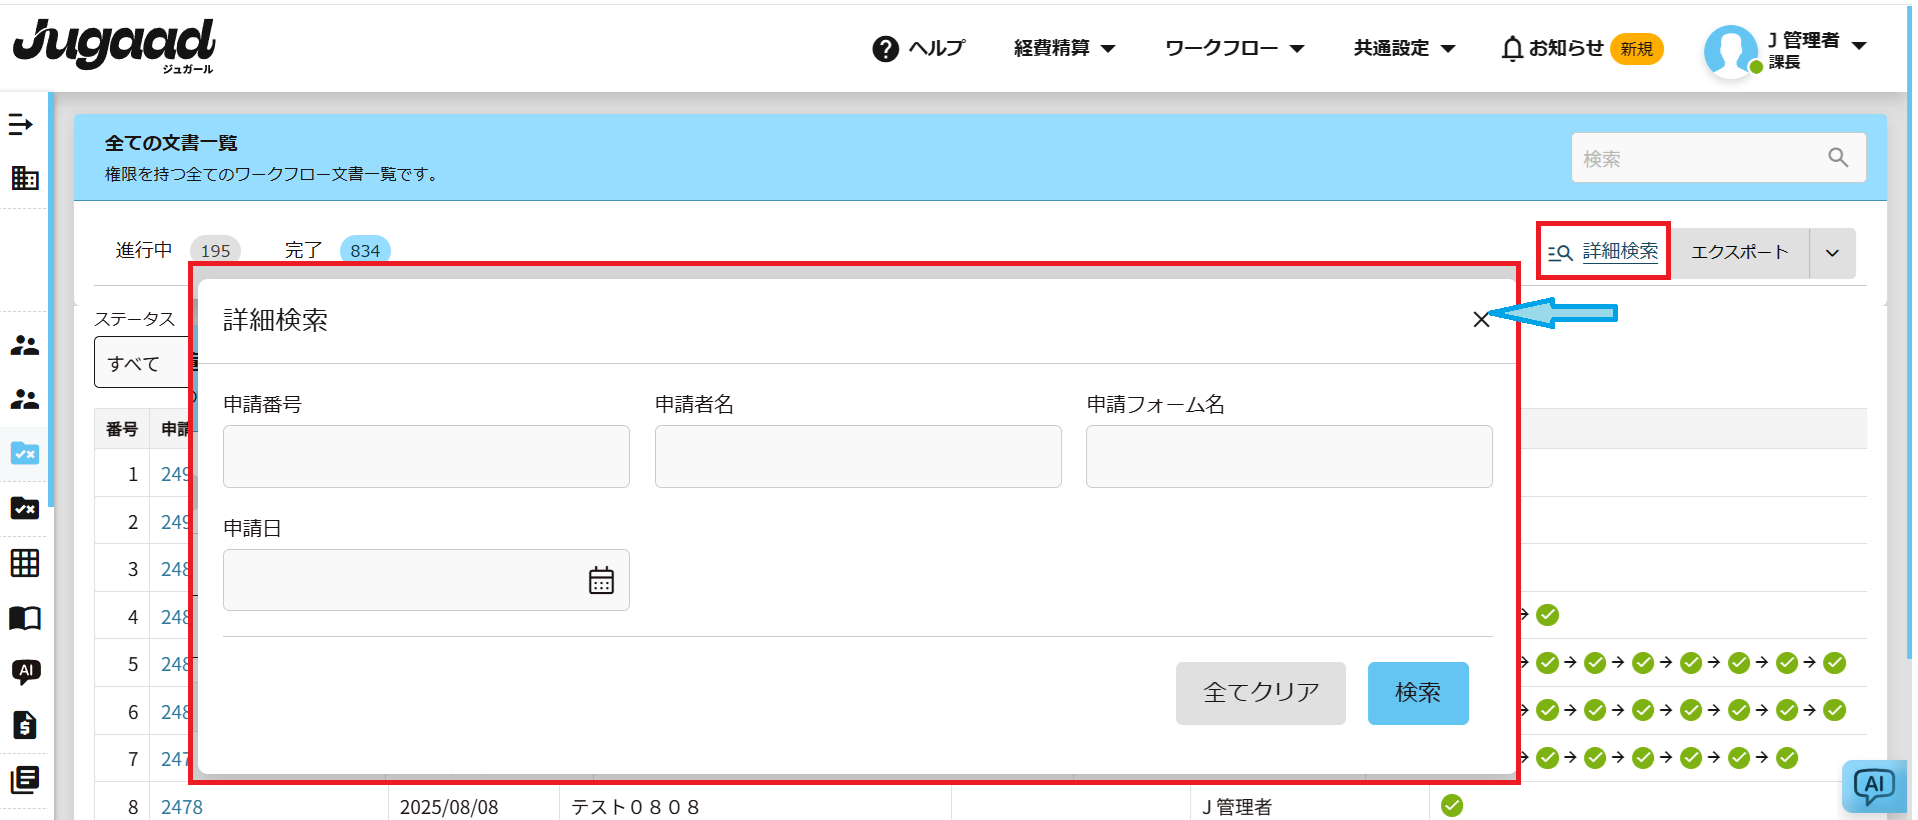Switch to the 完了 tab
This screenshot has height=820, width=1918.
point(303,250)
